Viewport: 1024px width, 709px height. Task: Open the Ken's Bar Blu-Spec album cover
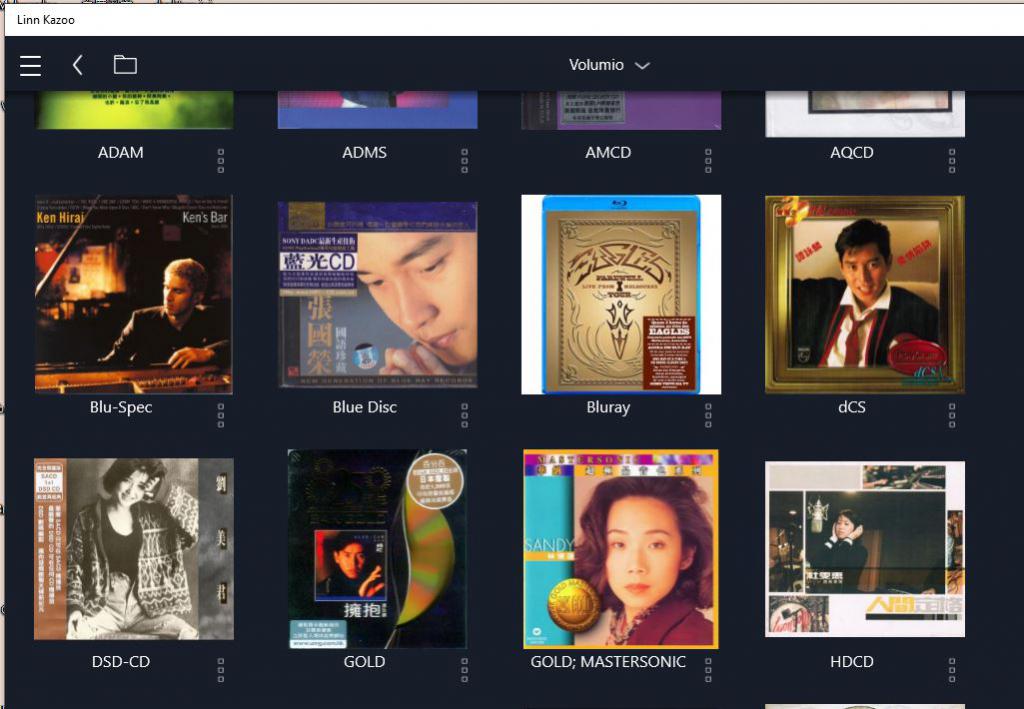[134, 294]
